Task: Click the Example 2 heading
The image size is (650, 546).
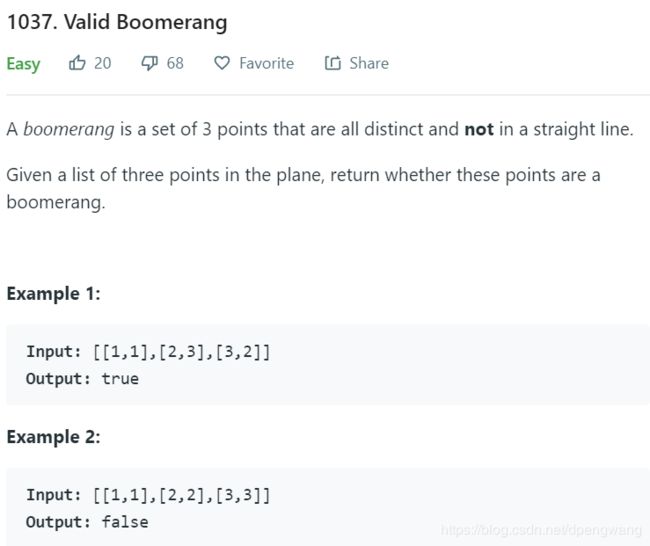Action: (53, 437)
